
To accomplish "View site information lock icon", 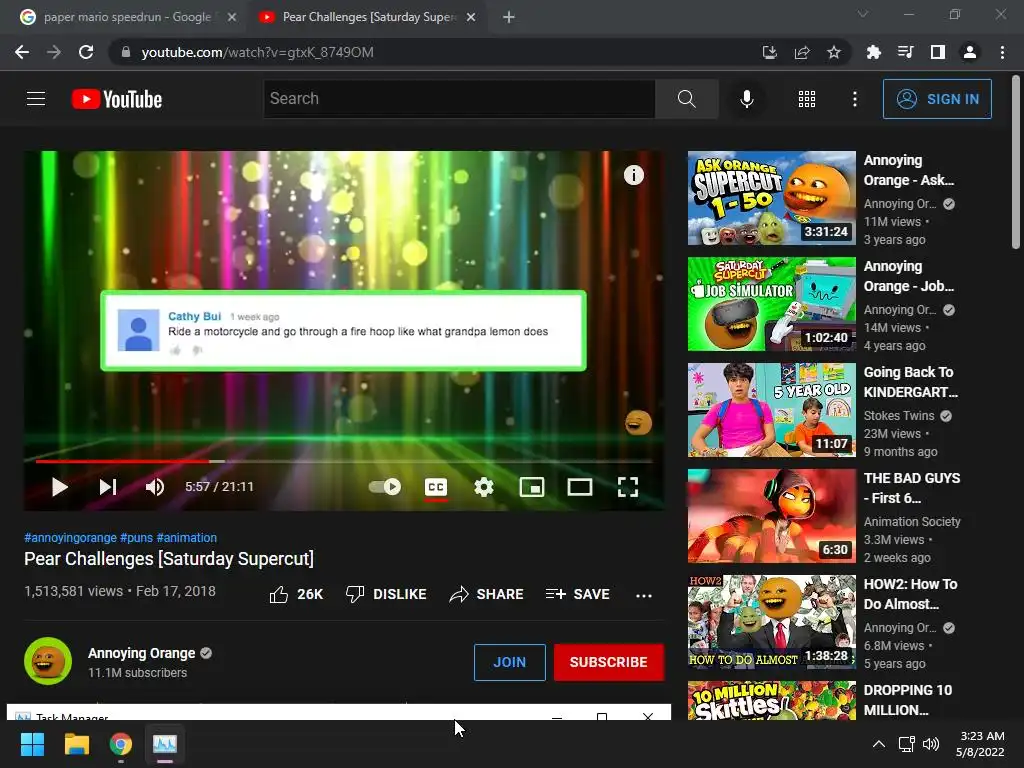I will click(x=125, y=52).
